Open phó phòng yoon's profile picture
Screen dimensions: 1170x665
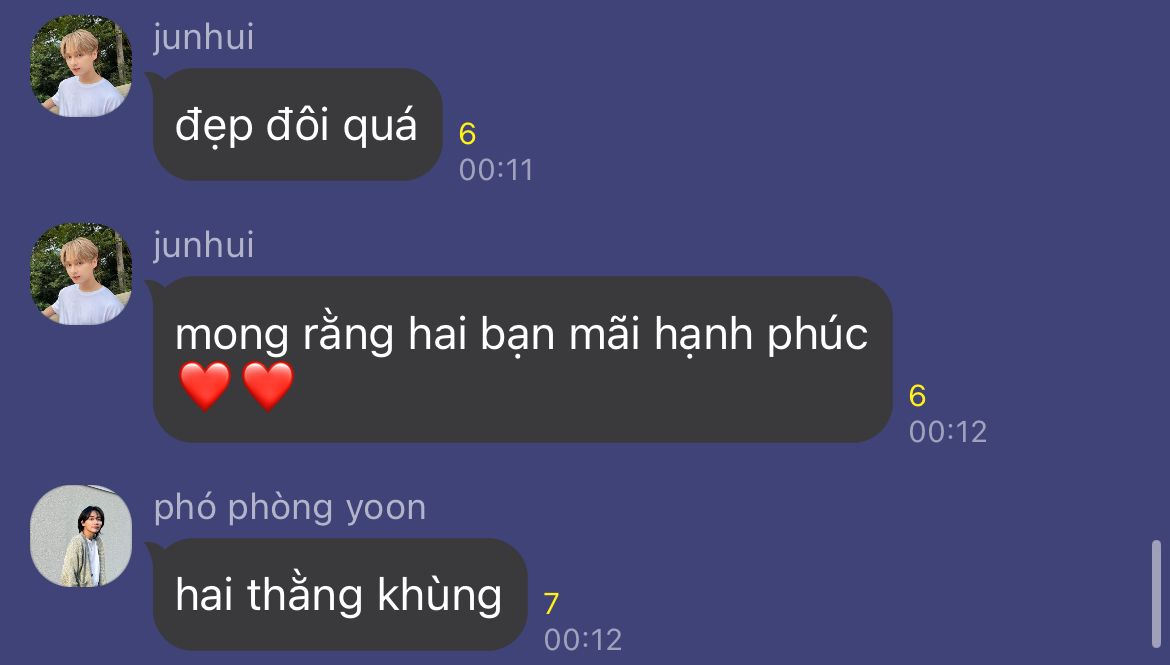point(81,536)
